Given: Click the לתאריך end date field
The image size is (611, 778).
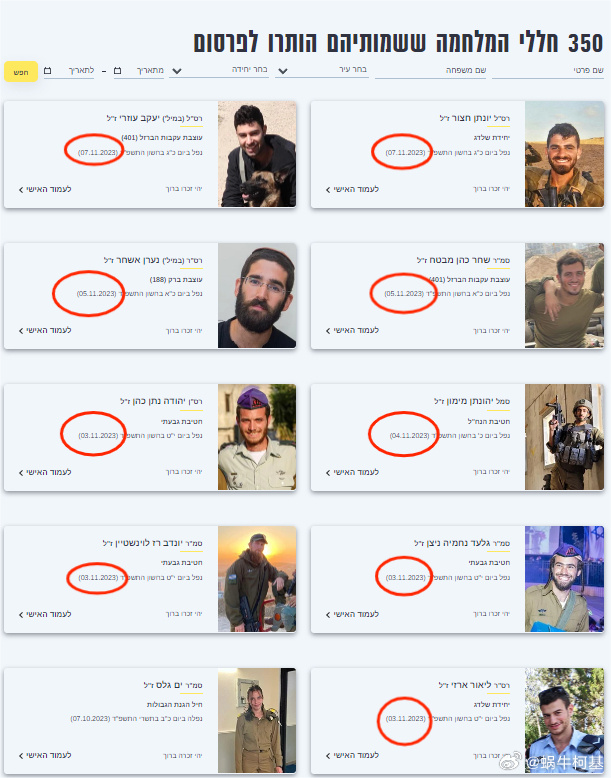Looking at the screenshot, I should [69, 70].
